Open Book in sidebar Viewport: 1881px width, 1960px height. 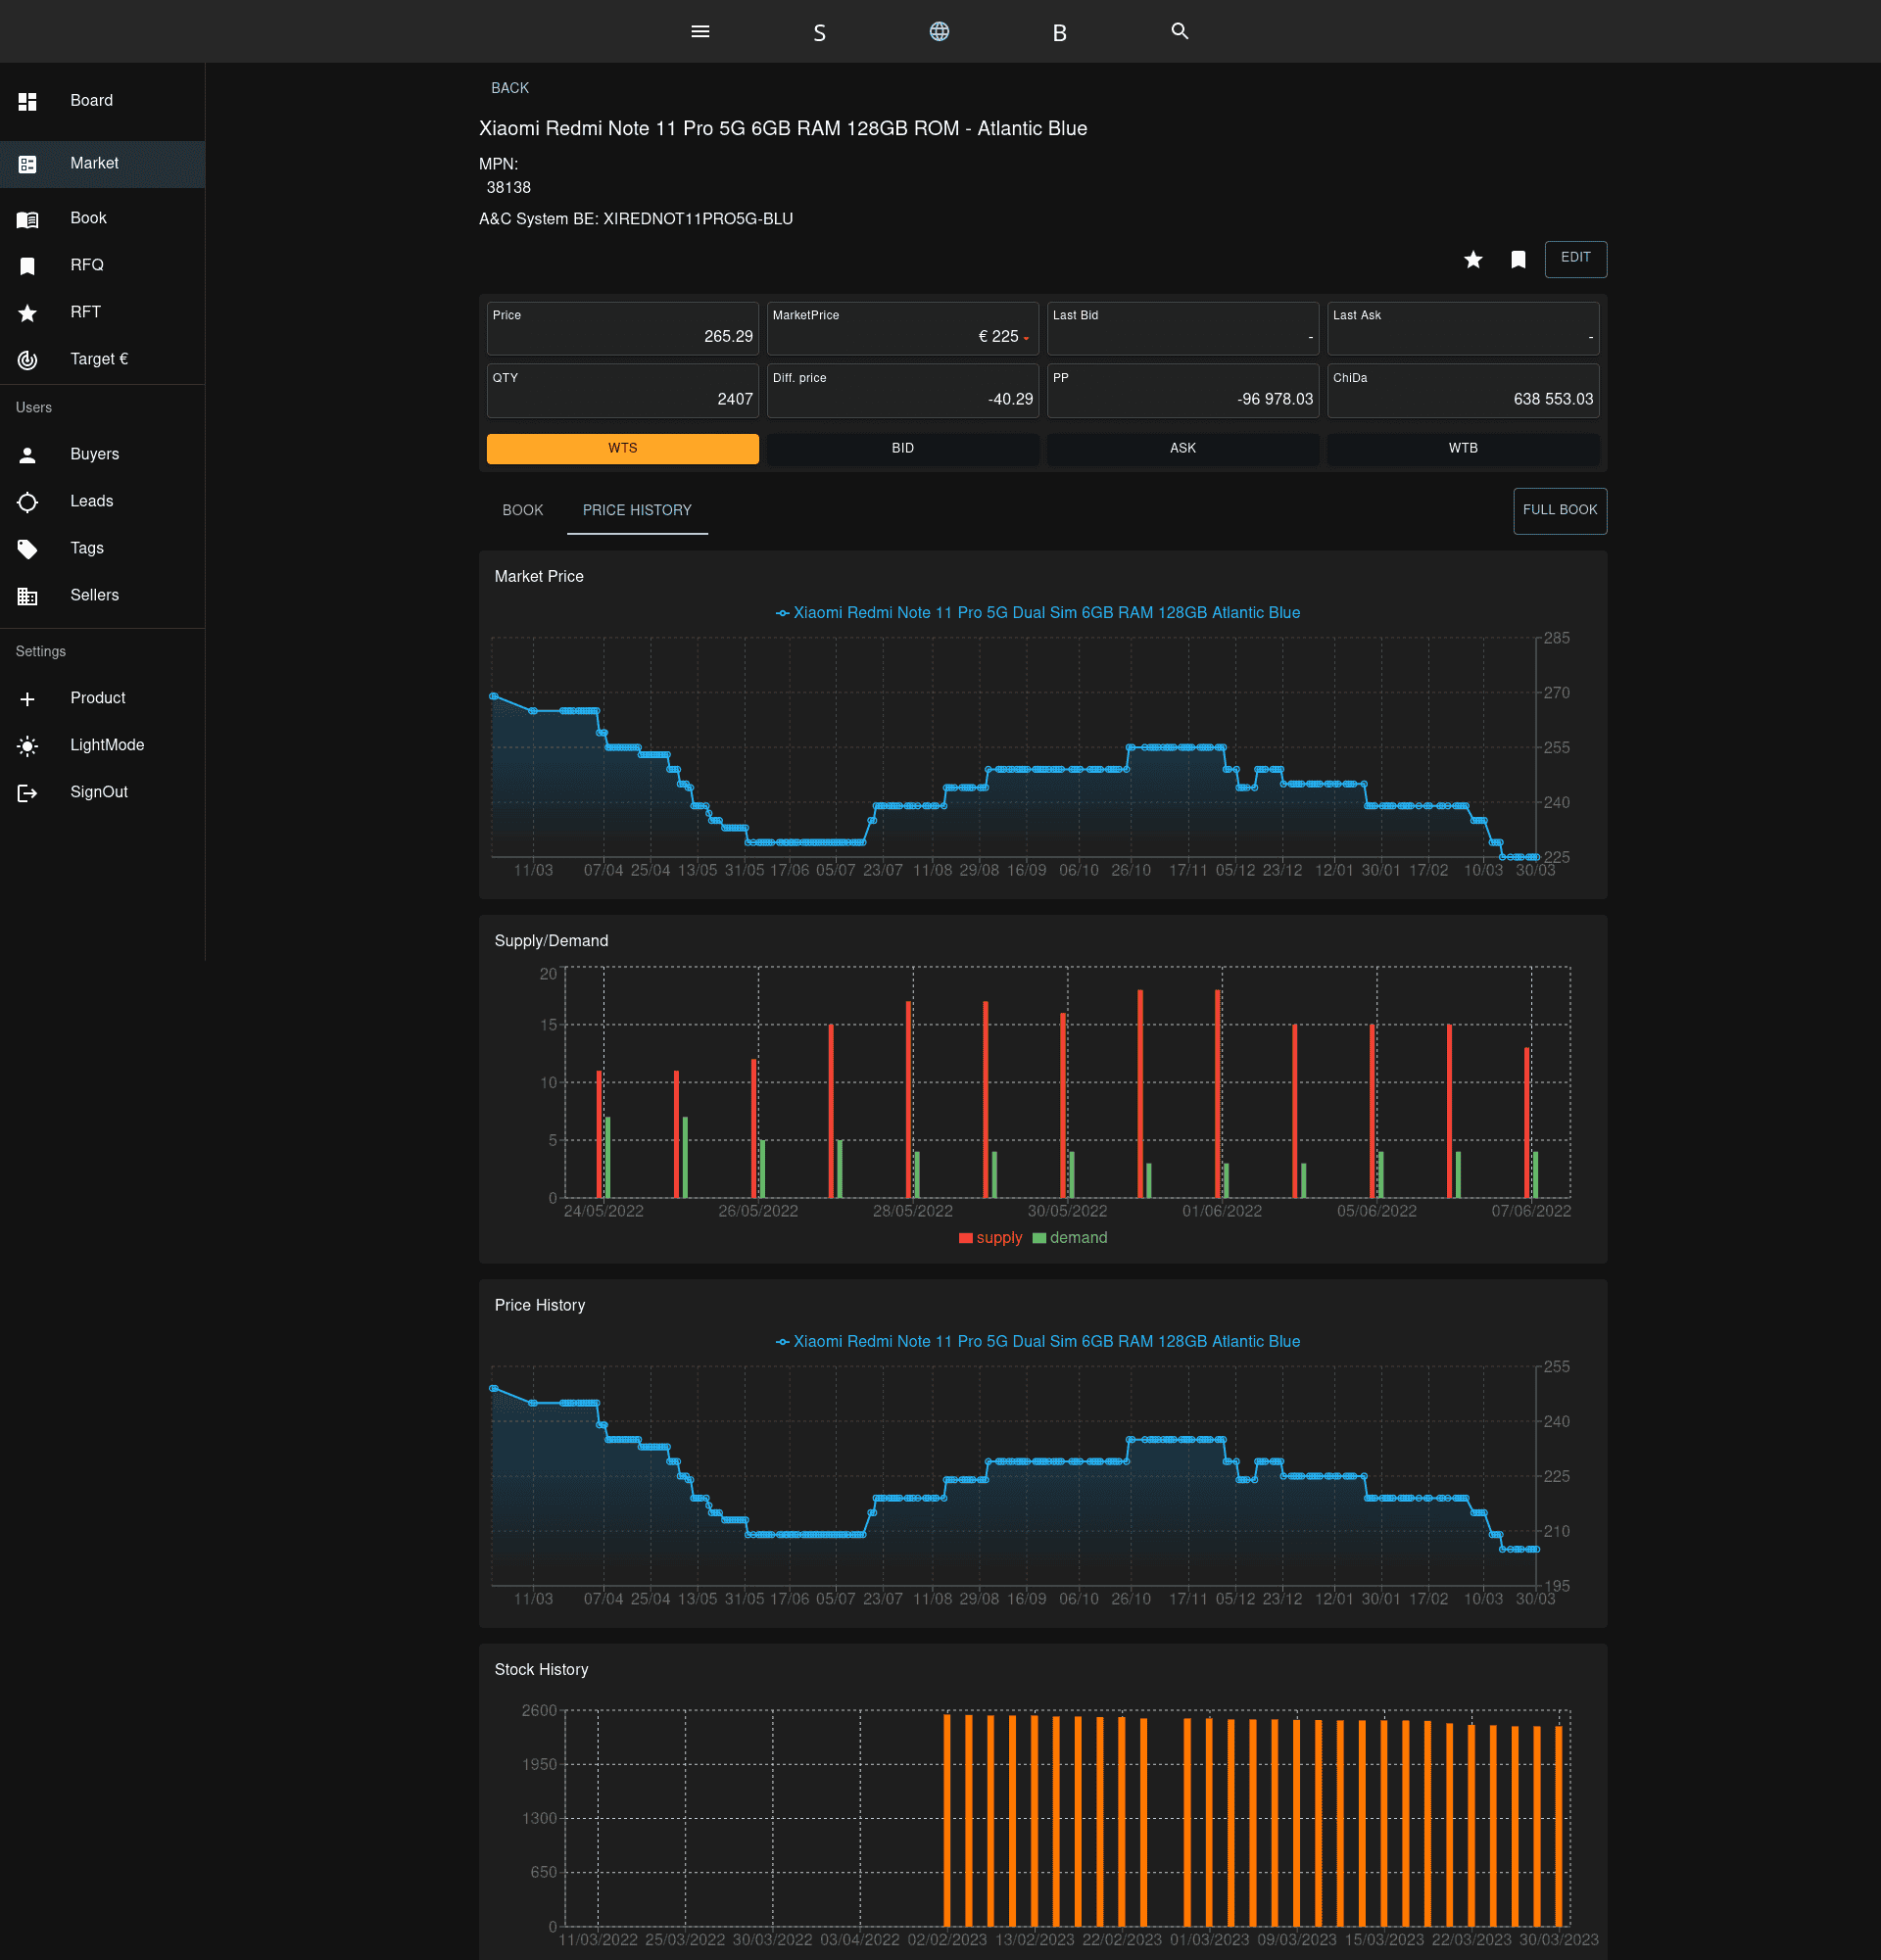pyautogui.click(x=102, y=218)
